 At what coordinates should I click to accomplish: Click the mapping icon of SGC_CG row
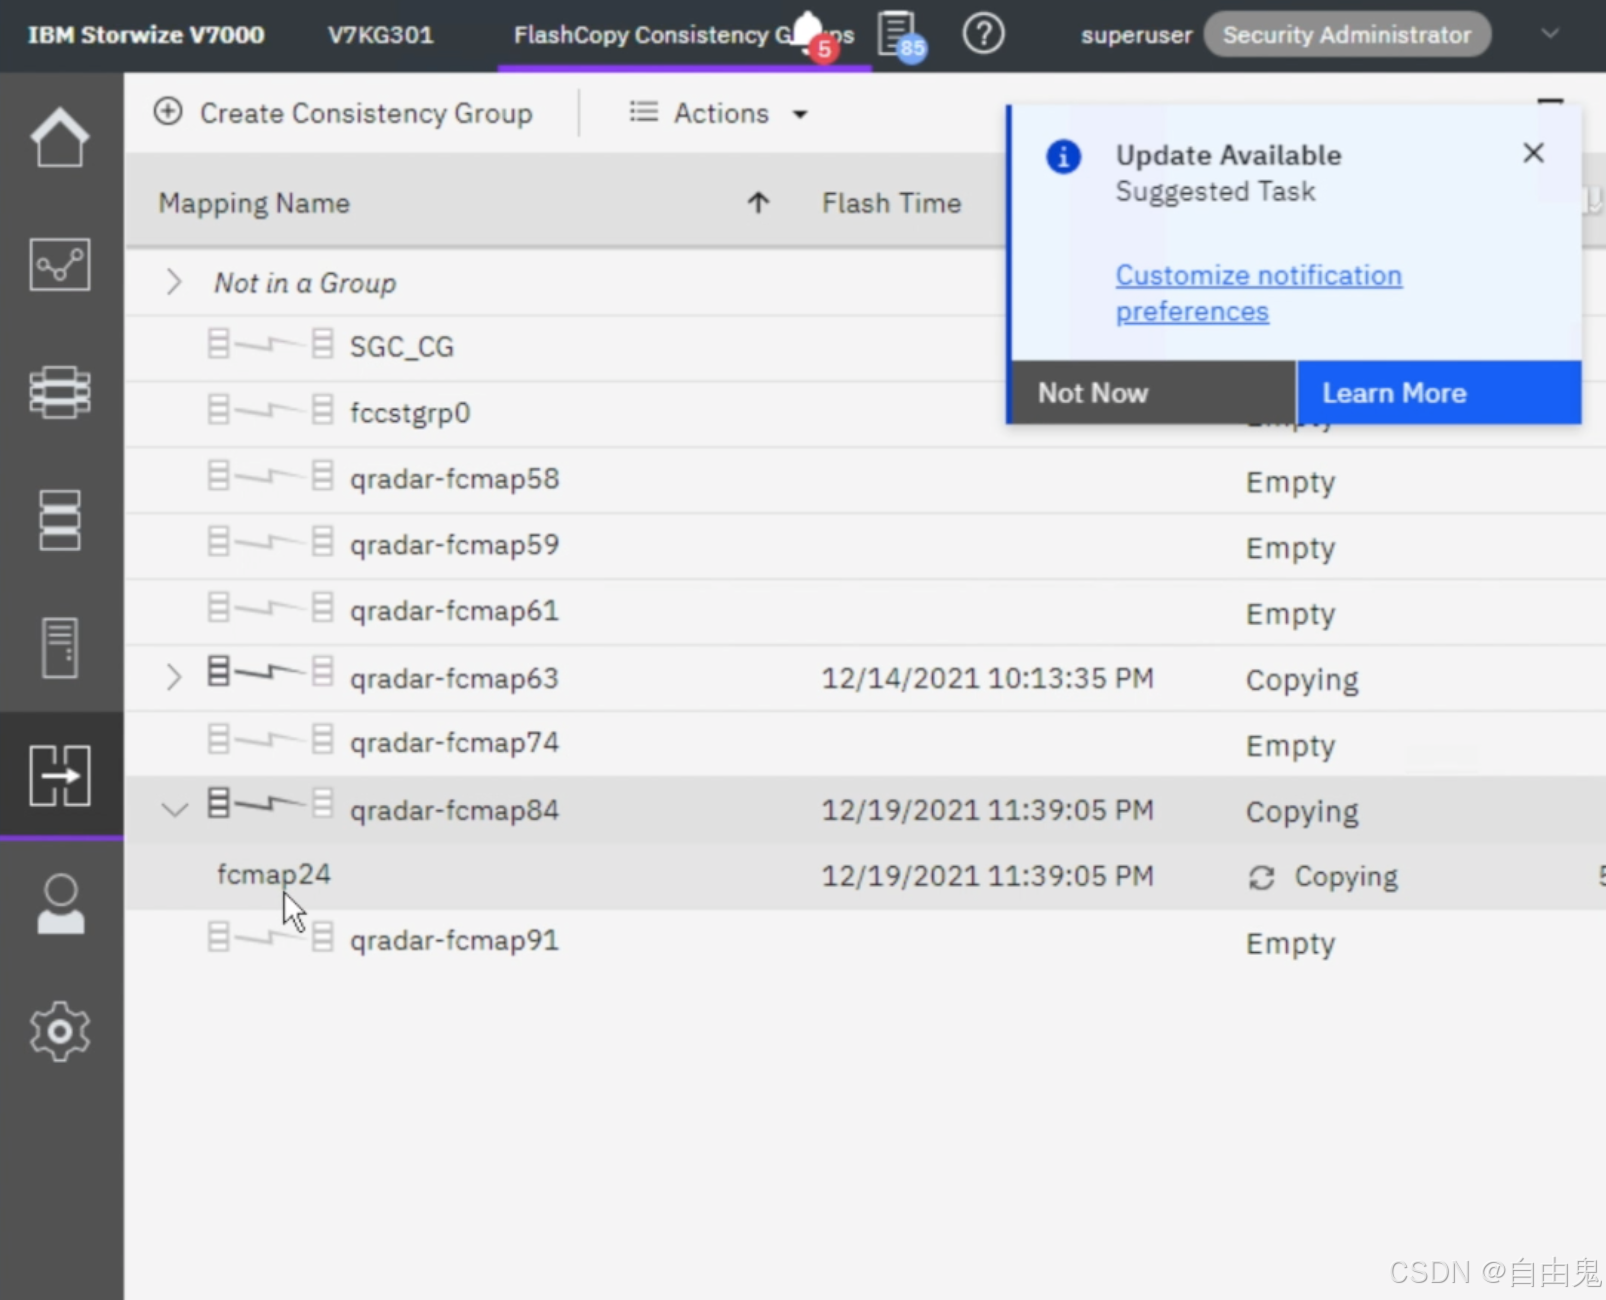coord(270,344)
